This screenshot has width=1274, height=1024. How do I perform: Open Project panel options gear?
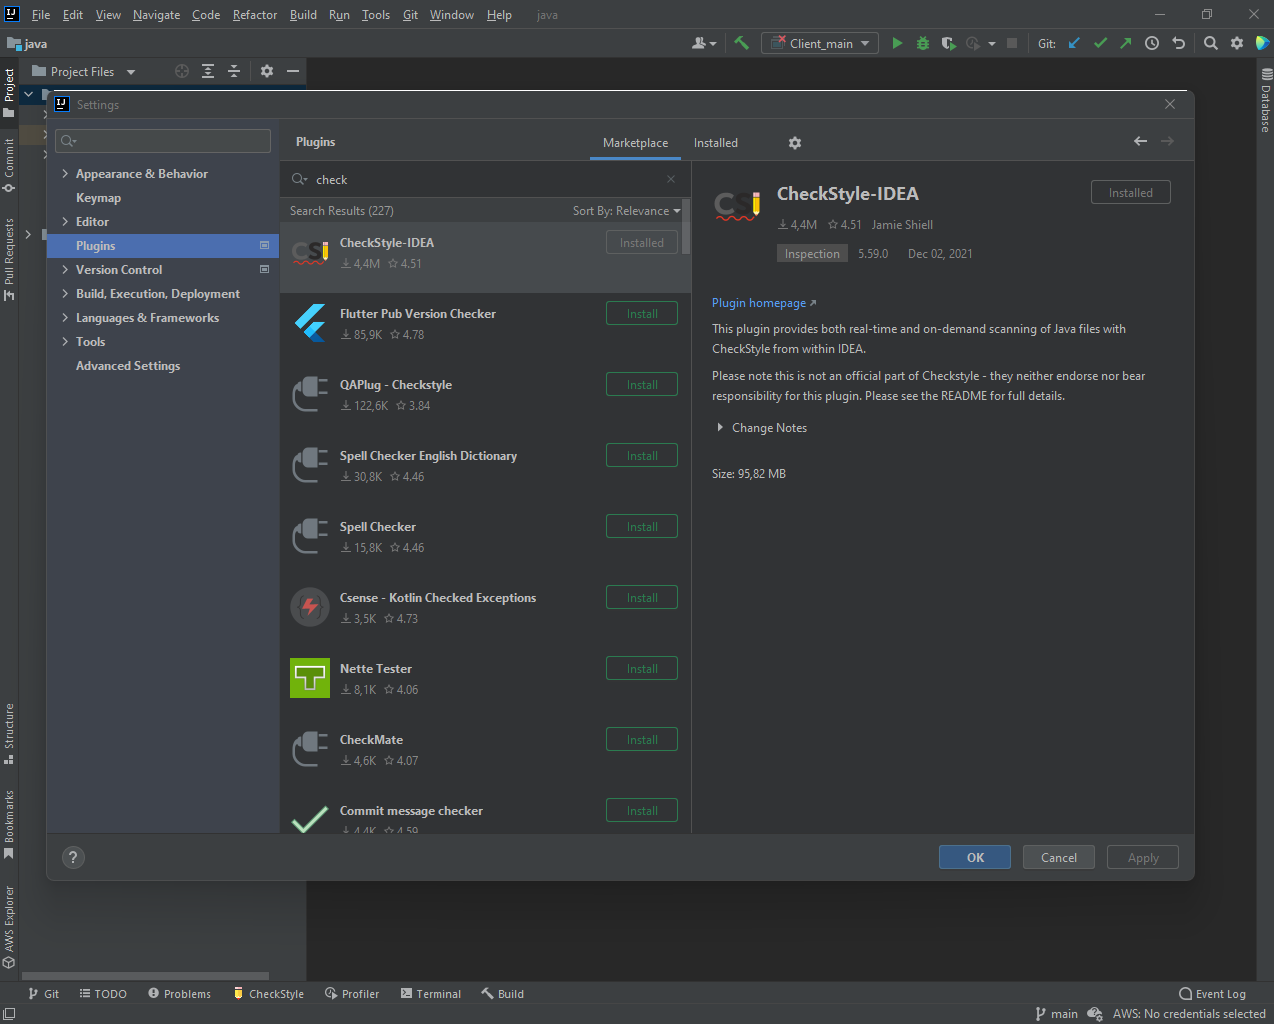[267, 71]
